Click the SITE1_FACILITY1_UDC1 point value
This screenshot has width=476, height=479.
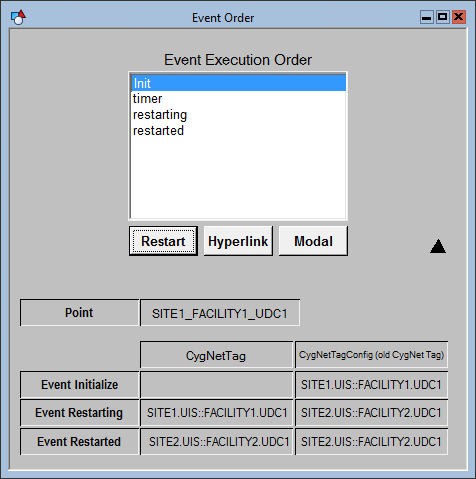click(x=220, y=313)
